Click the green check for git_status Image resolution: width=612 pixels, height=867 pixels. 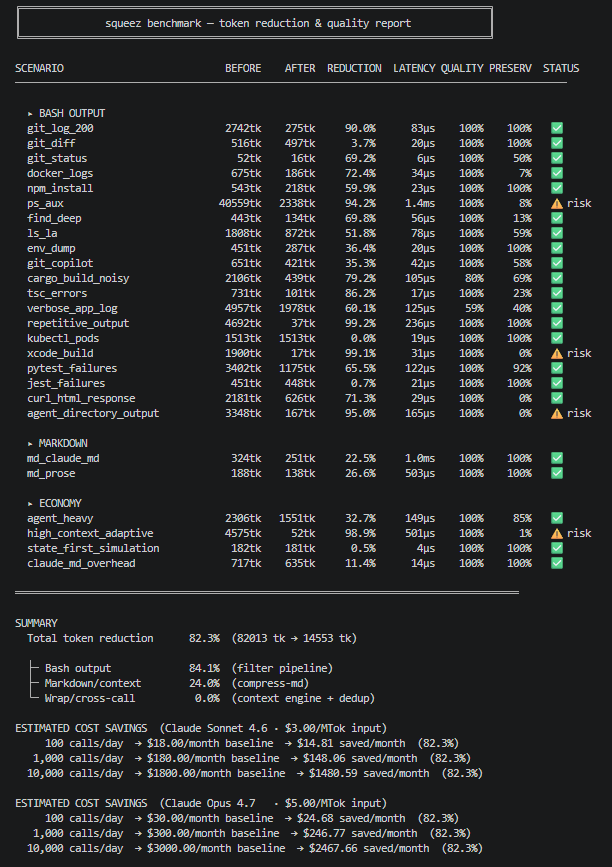(557, 158)
